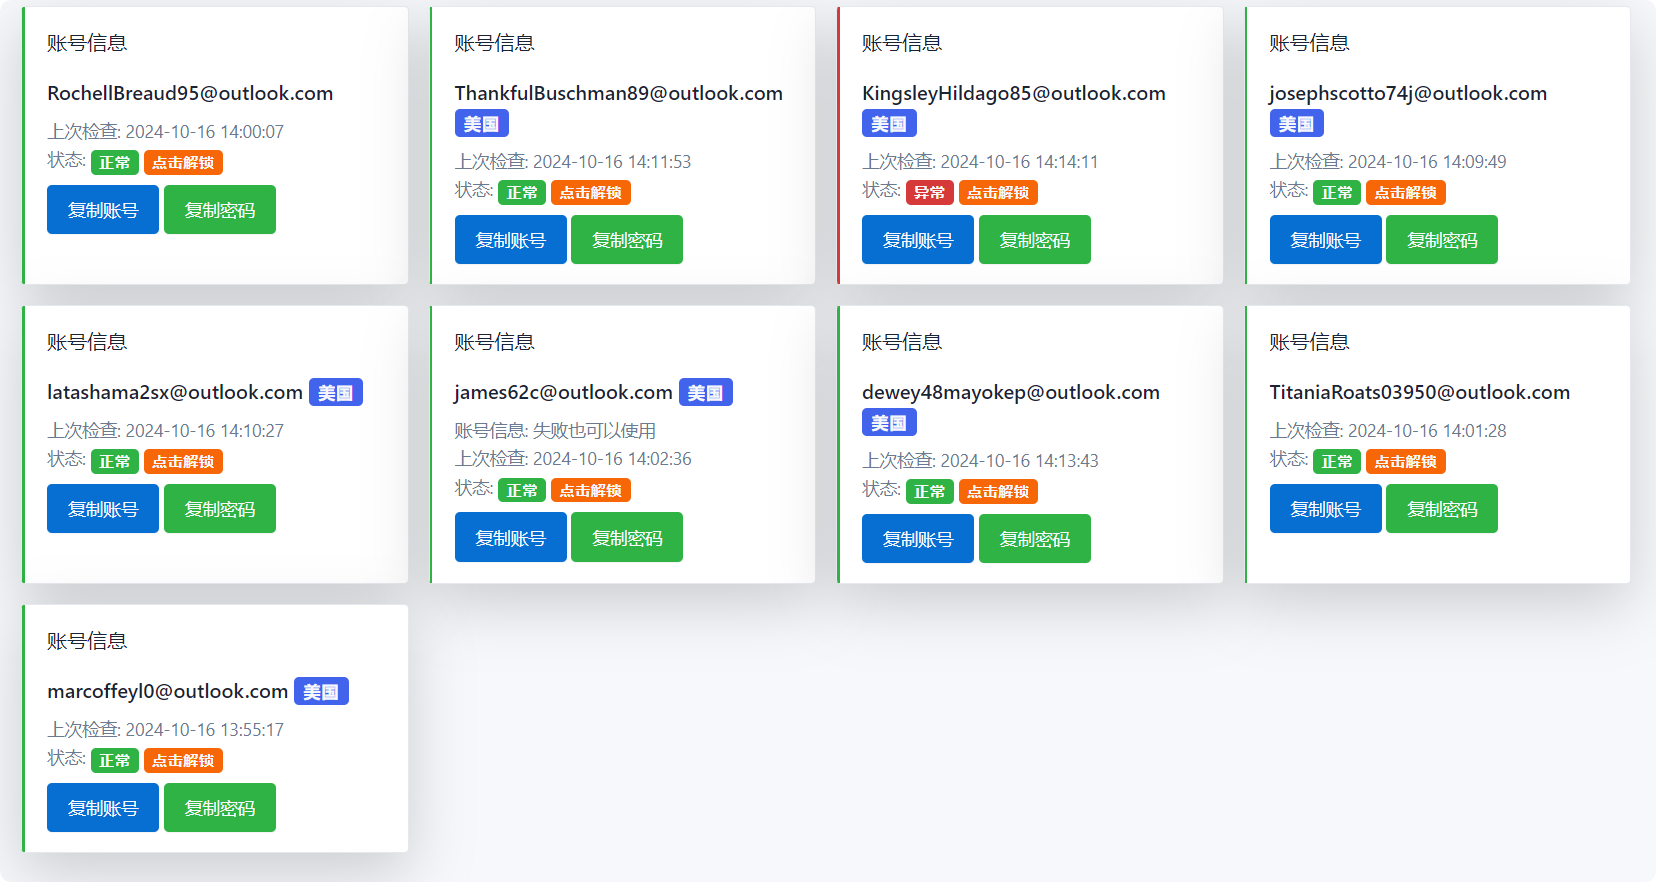Select email text dewey48mayokep@outlook.com
Image resolution: width=1656 pixels, height=882 pixels.
(1011, 392)
